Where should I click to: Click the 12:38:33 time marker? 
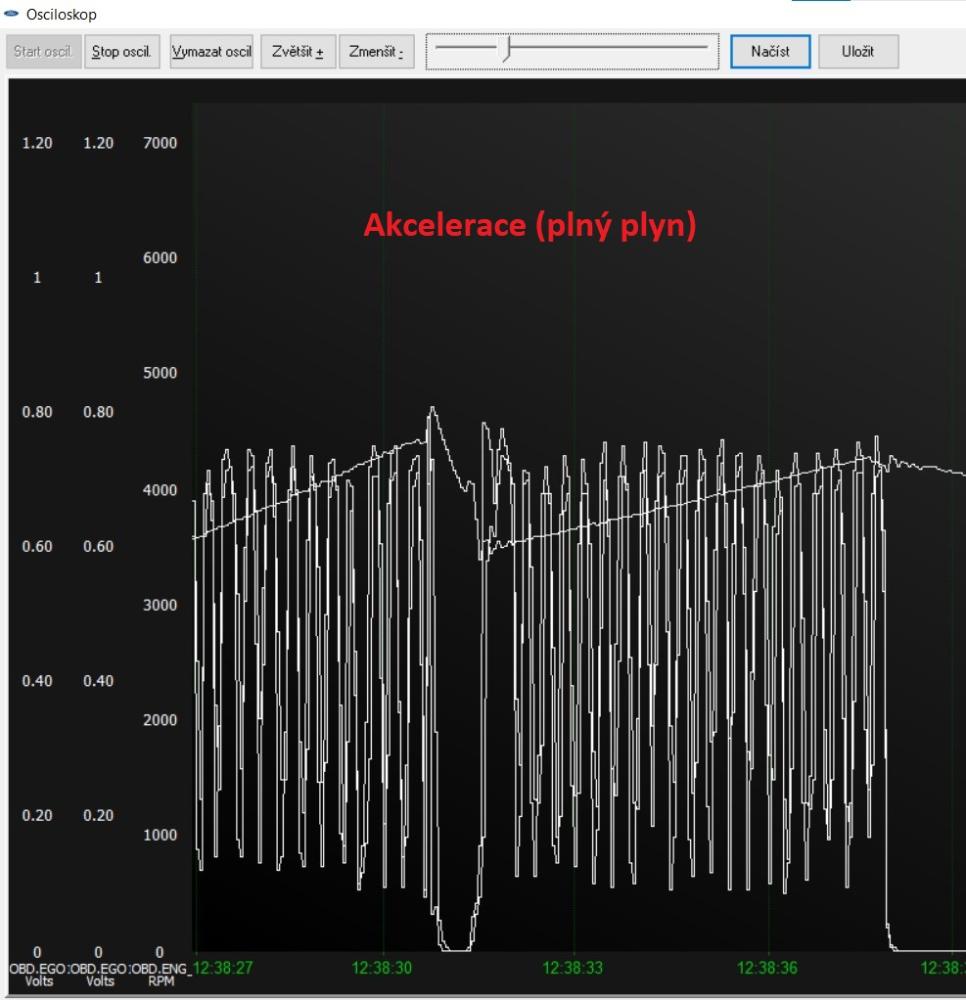[573, 968]
